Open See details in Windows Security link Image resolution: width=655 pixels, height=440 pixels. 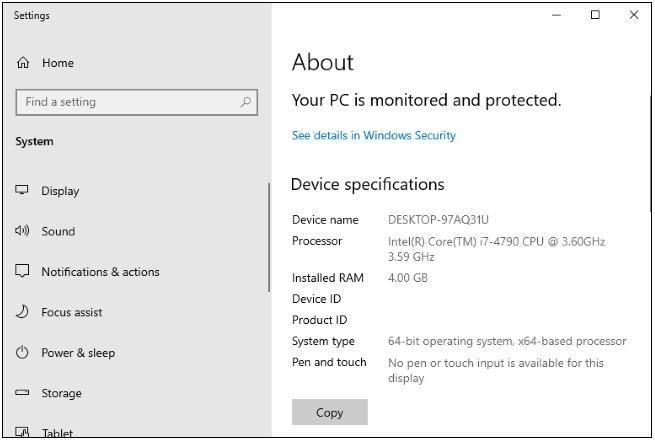point(373,135)
